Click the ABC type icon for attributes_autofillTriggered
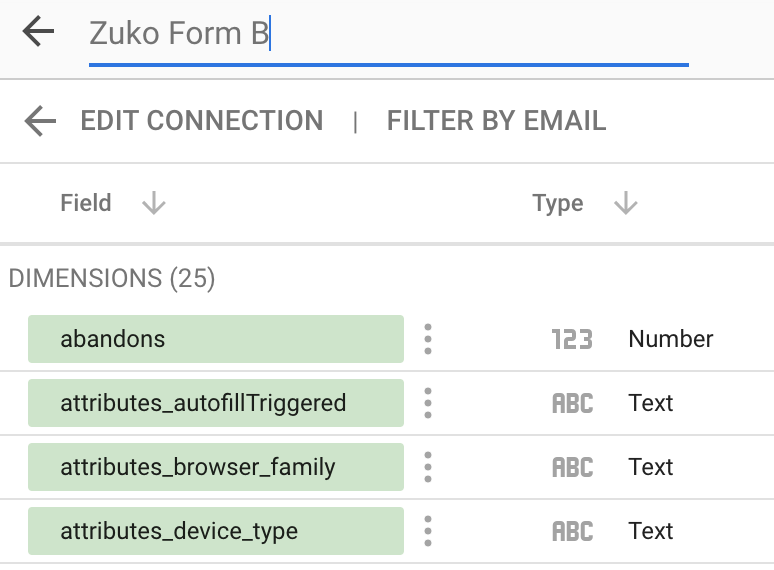Image resolution: width=774 pixels, height=570 pixels. coord(572,404)
